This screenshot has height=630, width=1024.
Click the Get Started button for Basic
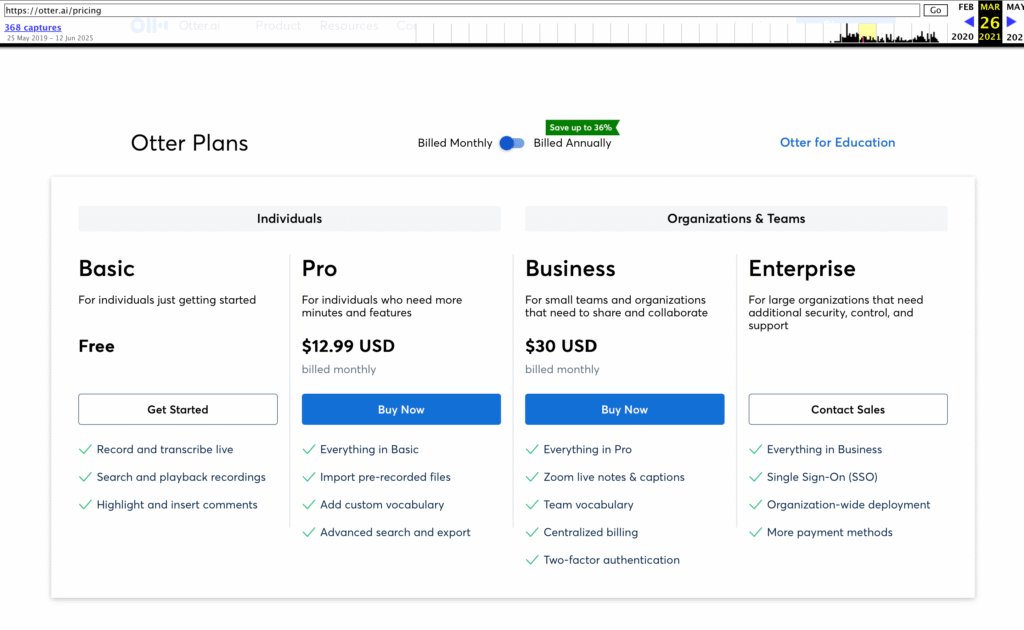pyautogui.click(x=178, y=409)
